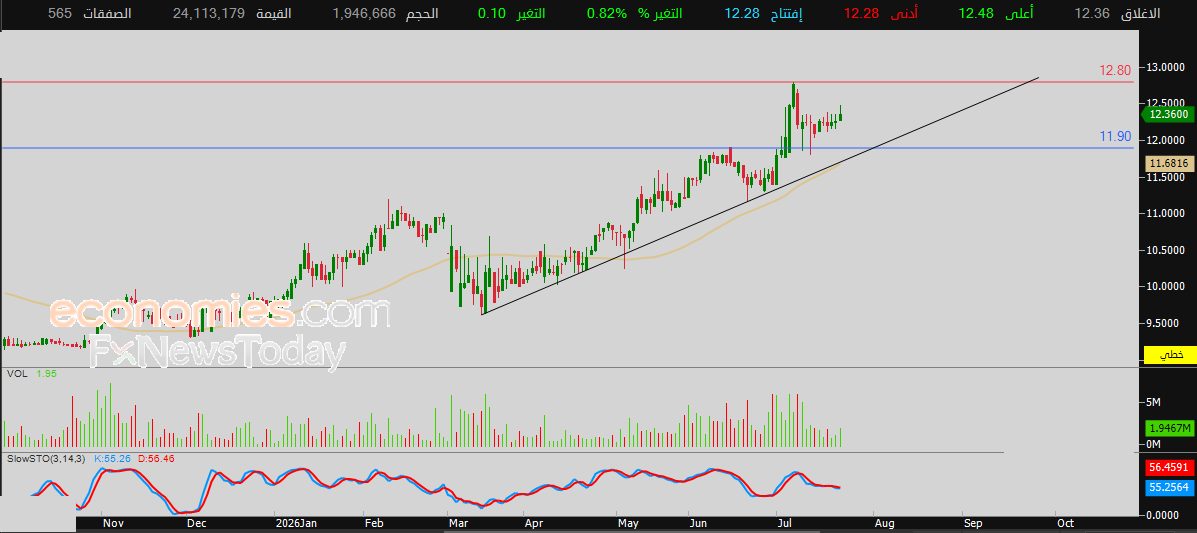Click the moving average tag 11.6816
Image resolution: width=1197 pixels, height=533 pixels.
coord(1168,163)
